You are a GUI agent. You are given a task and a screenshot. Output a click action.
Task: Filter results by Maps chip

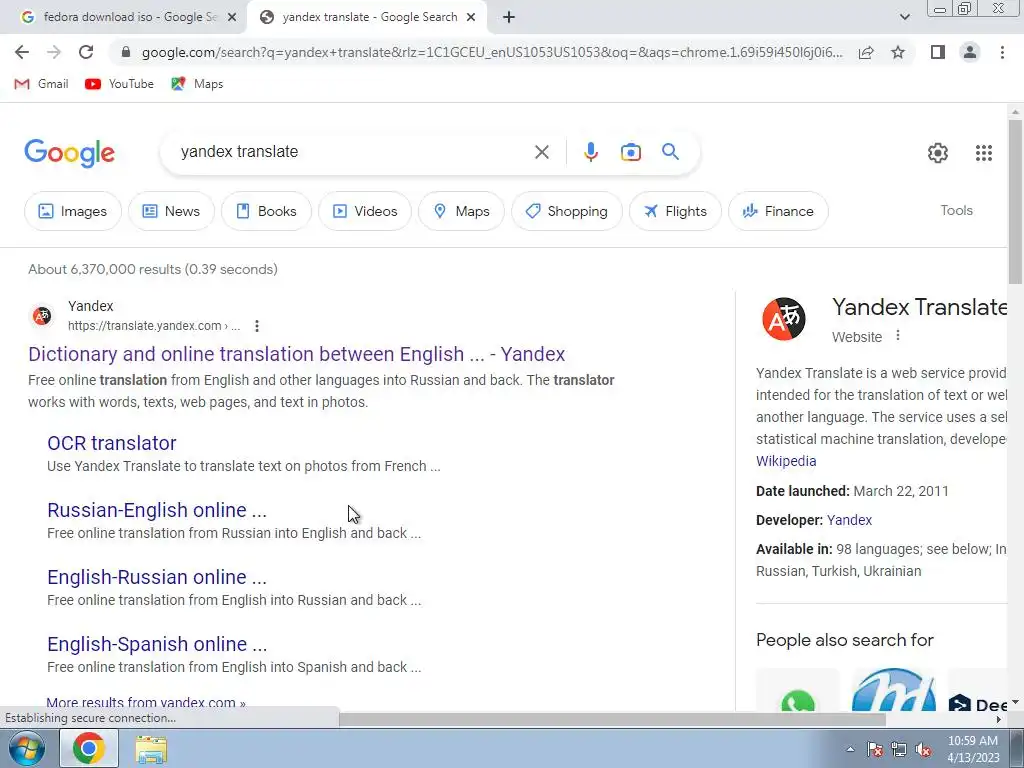click(461, 211)
